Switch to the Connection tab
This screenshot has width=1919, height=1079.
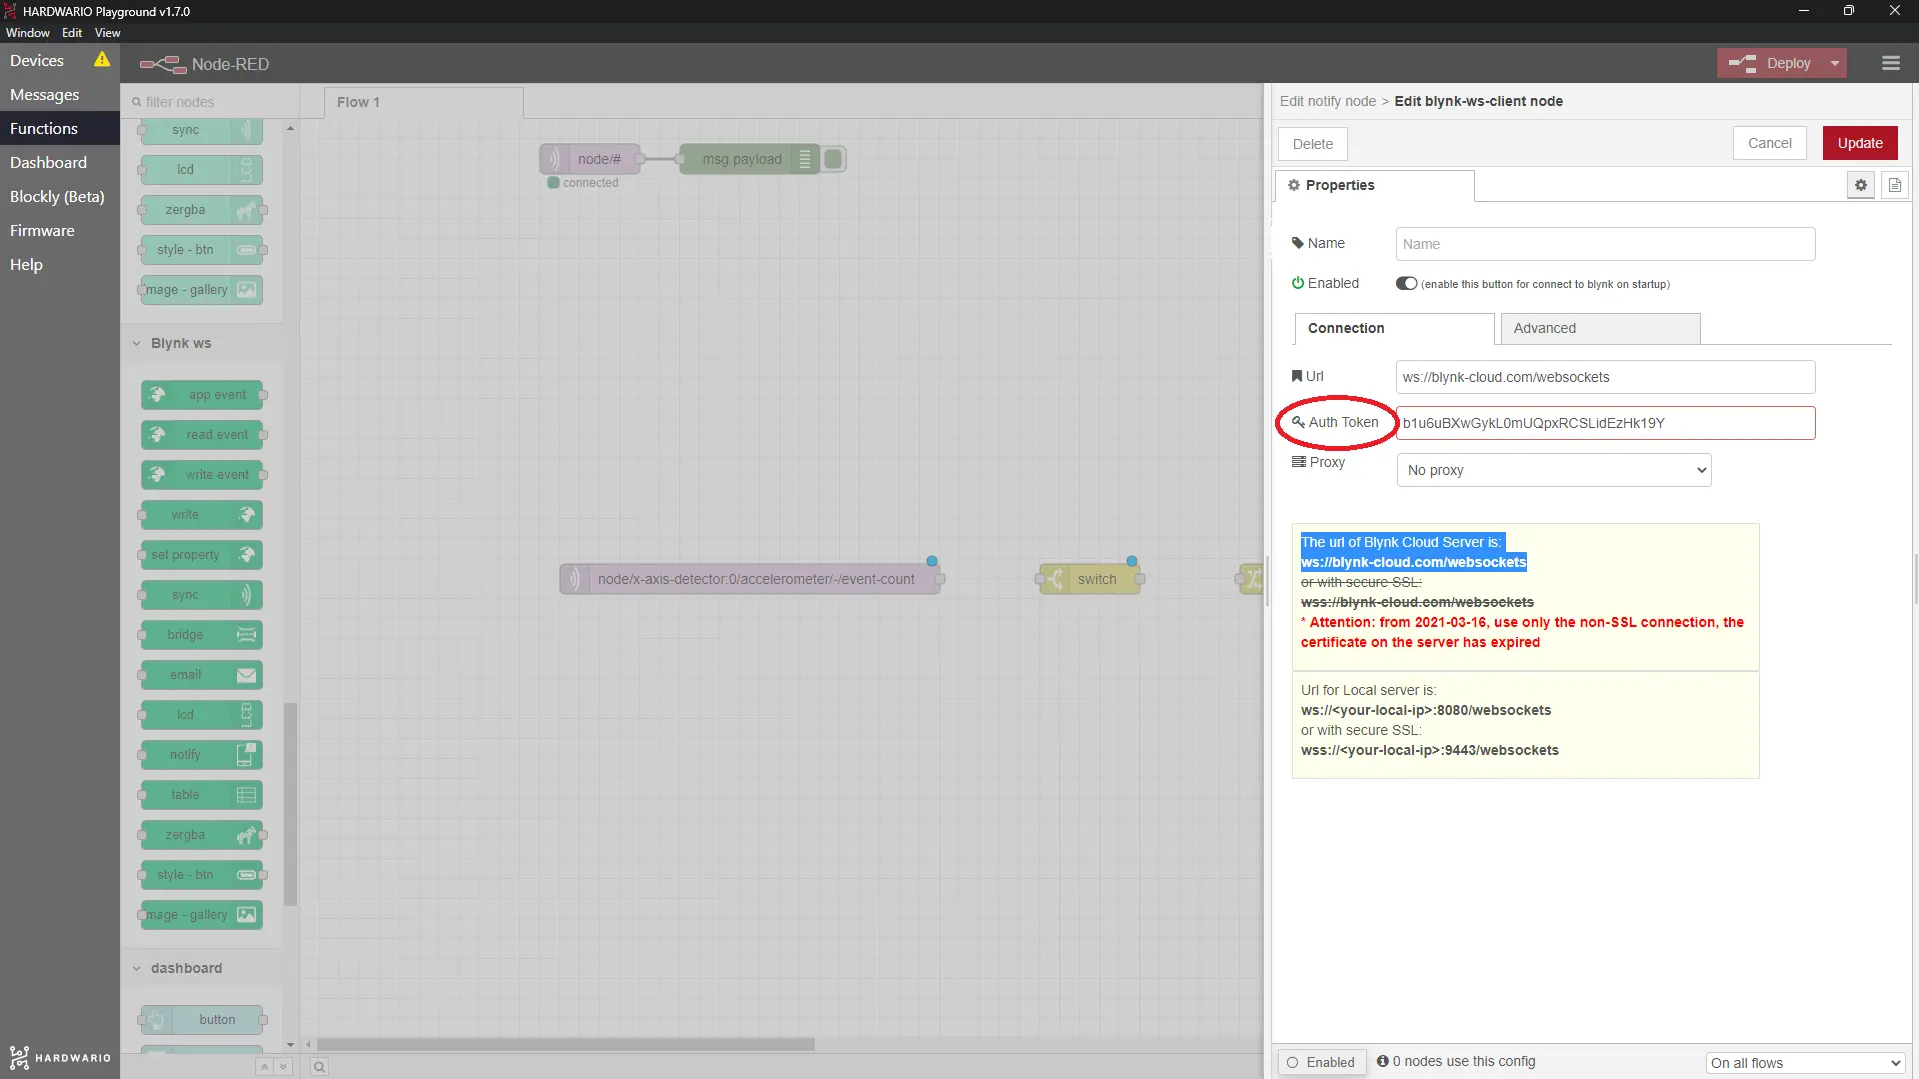[x=1394, y=328]
